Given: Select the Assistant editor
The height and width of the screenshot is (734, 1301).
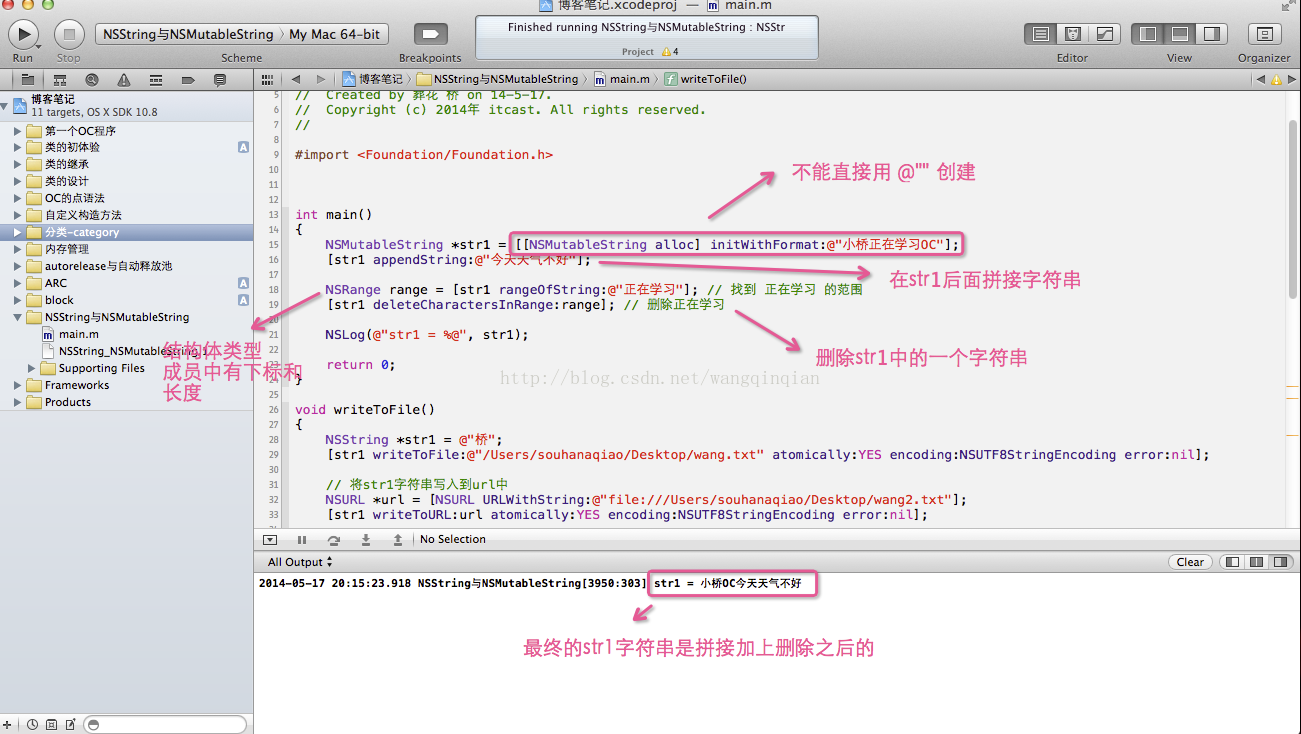Looking at the screenshot, I should (x=1073, y=34).
